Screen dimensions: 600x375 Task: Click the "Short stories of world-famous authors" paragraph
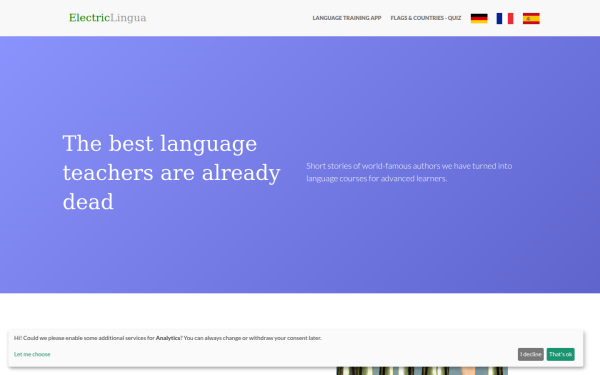coord(409,172)
